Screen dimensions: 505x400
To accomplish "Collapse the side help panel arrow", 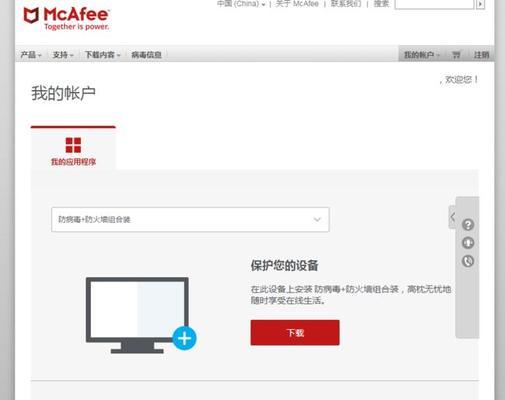I will [452, 217].
